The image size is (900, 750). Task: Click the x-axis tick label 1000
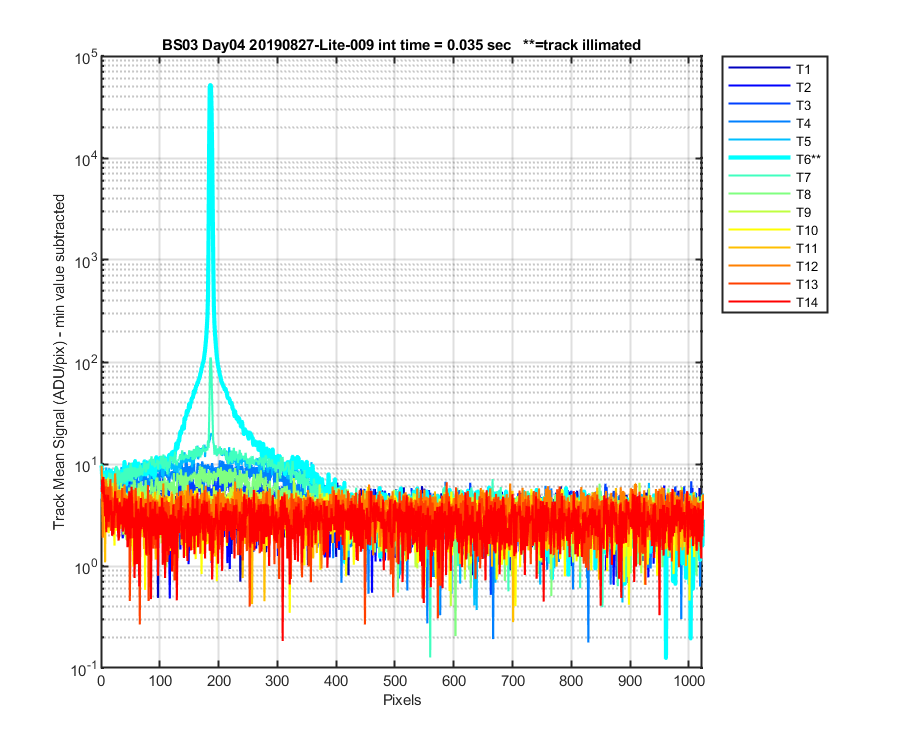click(689, 681)
